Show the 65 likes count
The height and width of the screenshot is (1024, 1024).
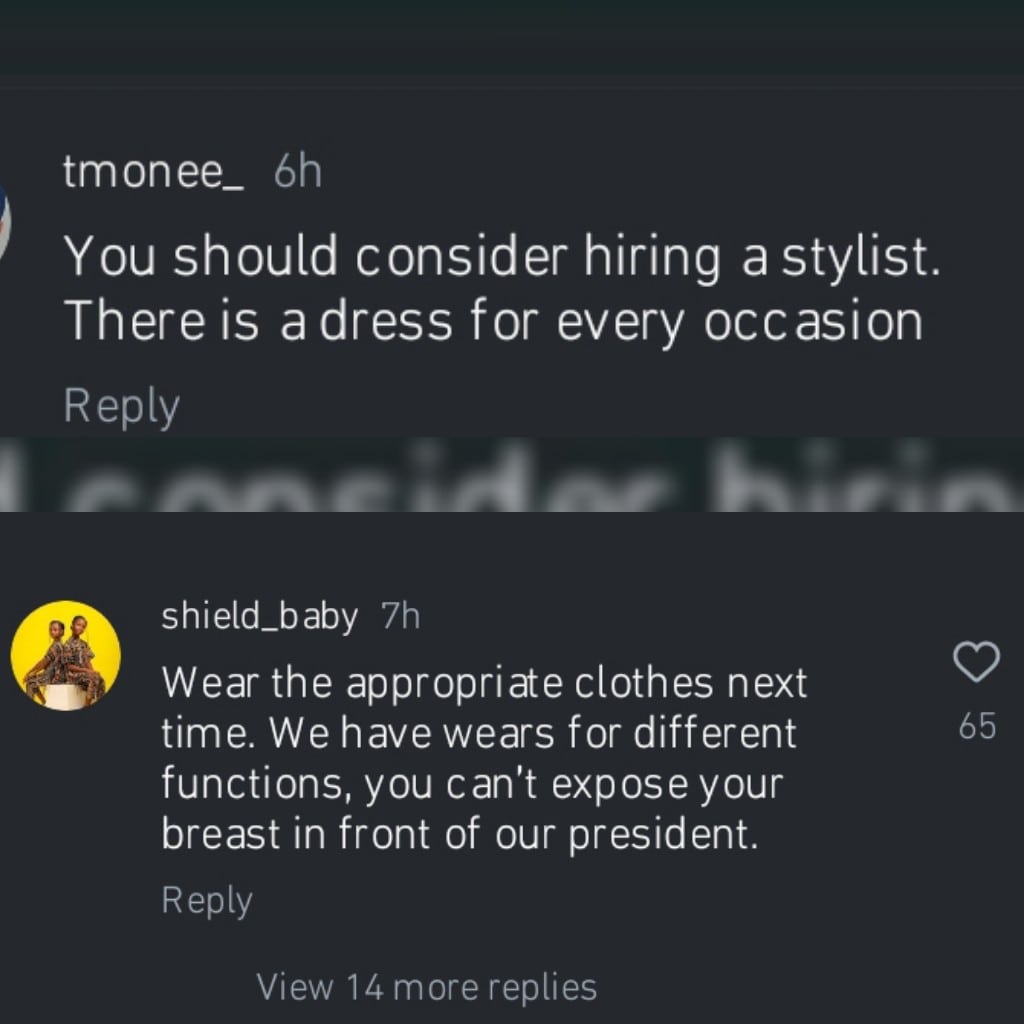pyautogui.click(x=976, y=727)
